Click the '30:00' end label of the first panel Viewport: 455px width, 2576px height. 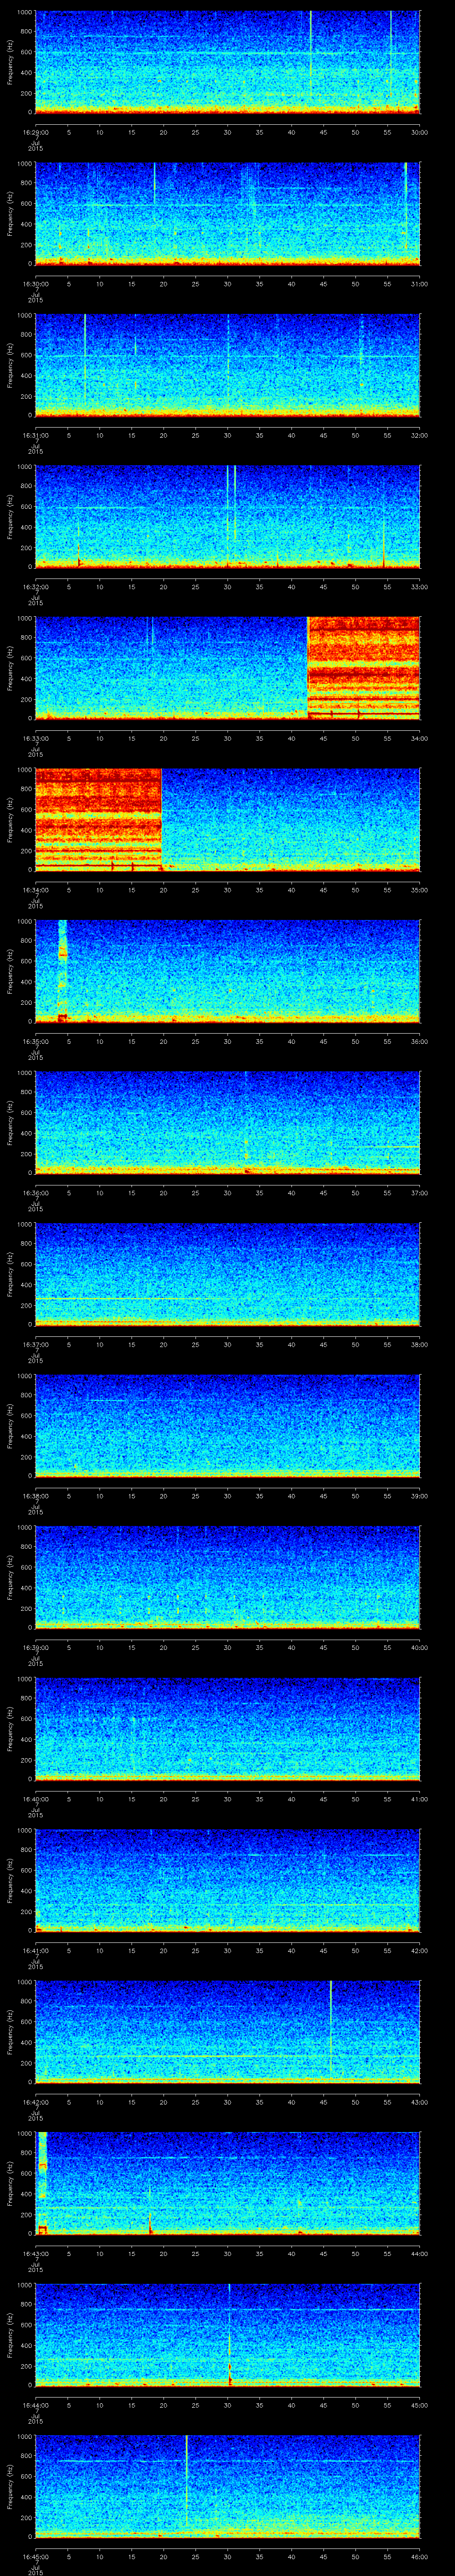[x=419, y=132]
